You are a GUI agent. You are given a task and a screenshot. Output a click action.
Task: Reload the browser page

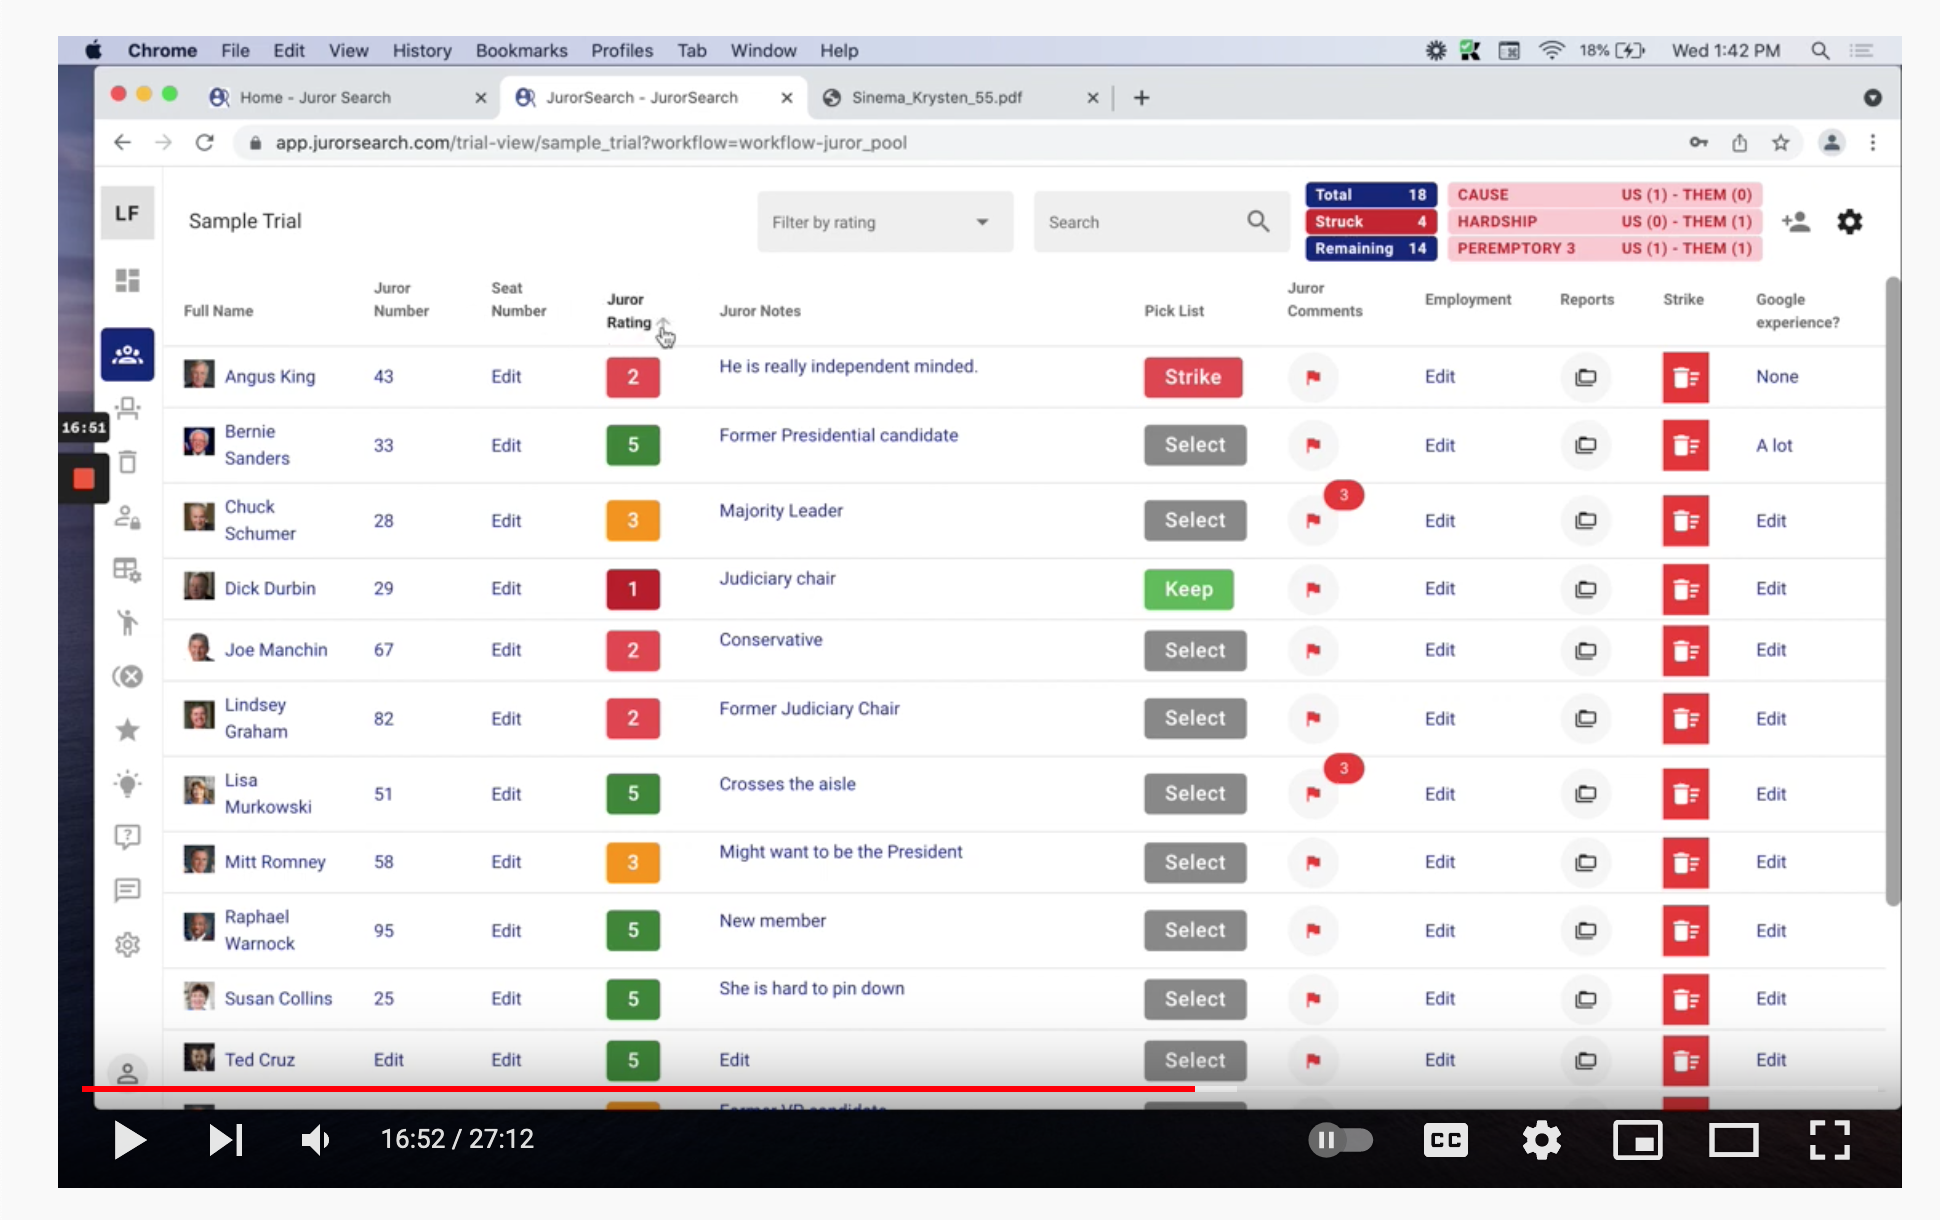click(x=205, y=143)
